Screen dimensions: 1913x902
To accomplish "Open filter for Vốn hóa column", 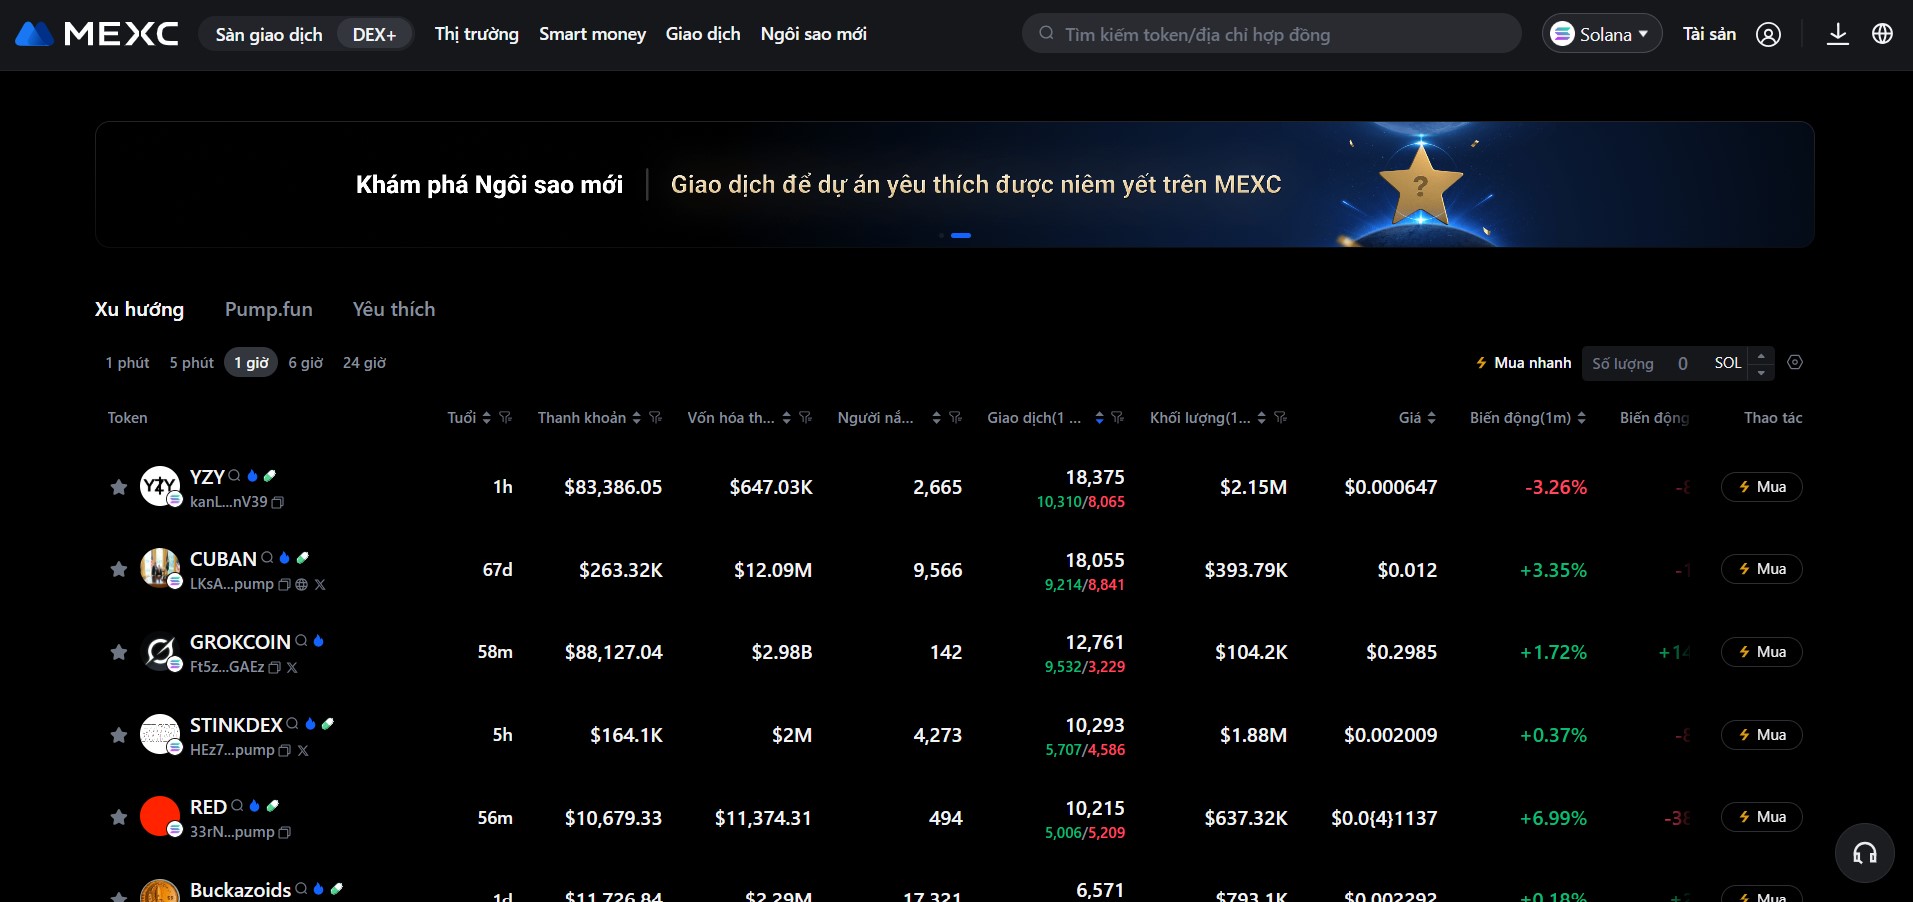I will [x=806, y=418].
